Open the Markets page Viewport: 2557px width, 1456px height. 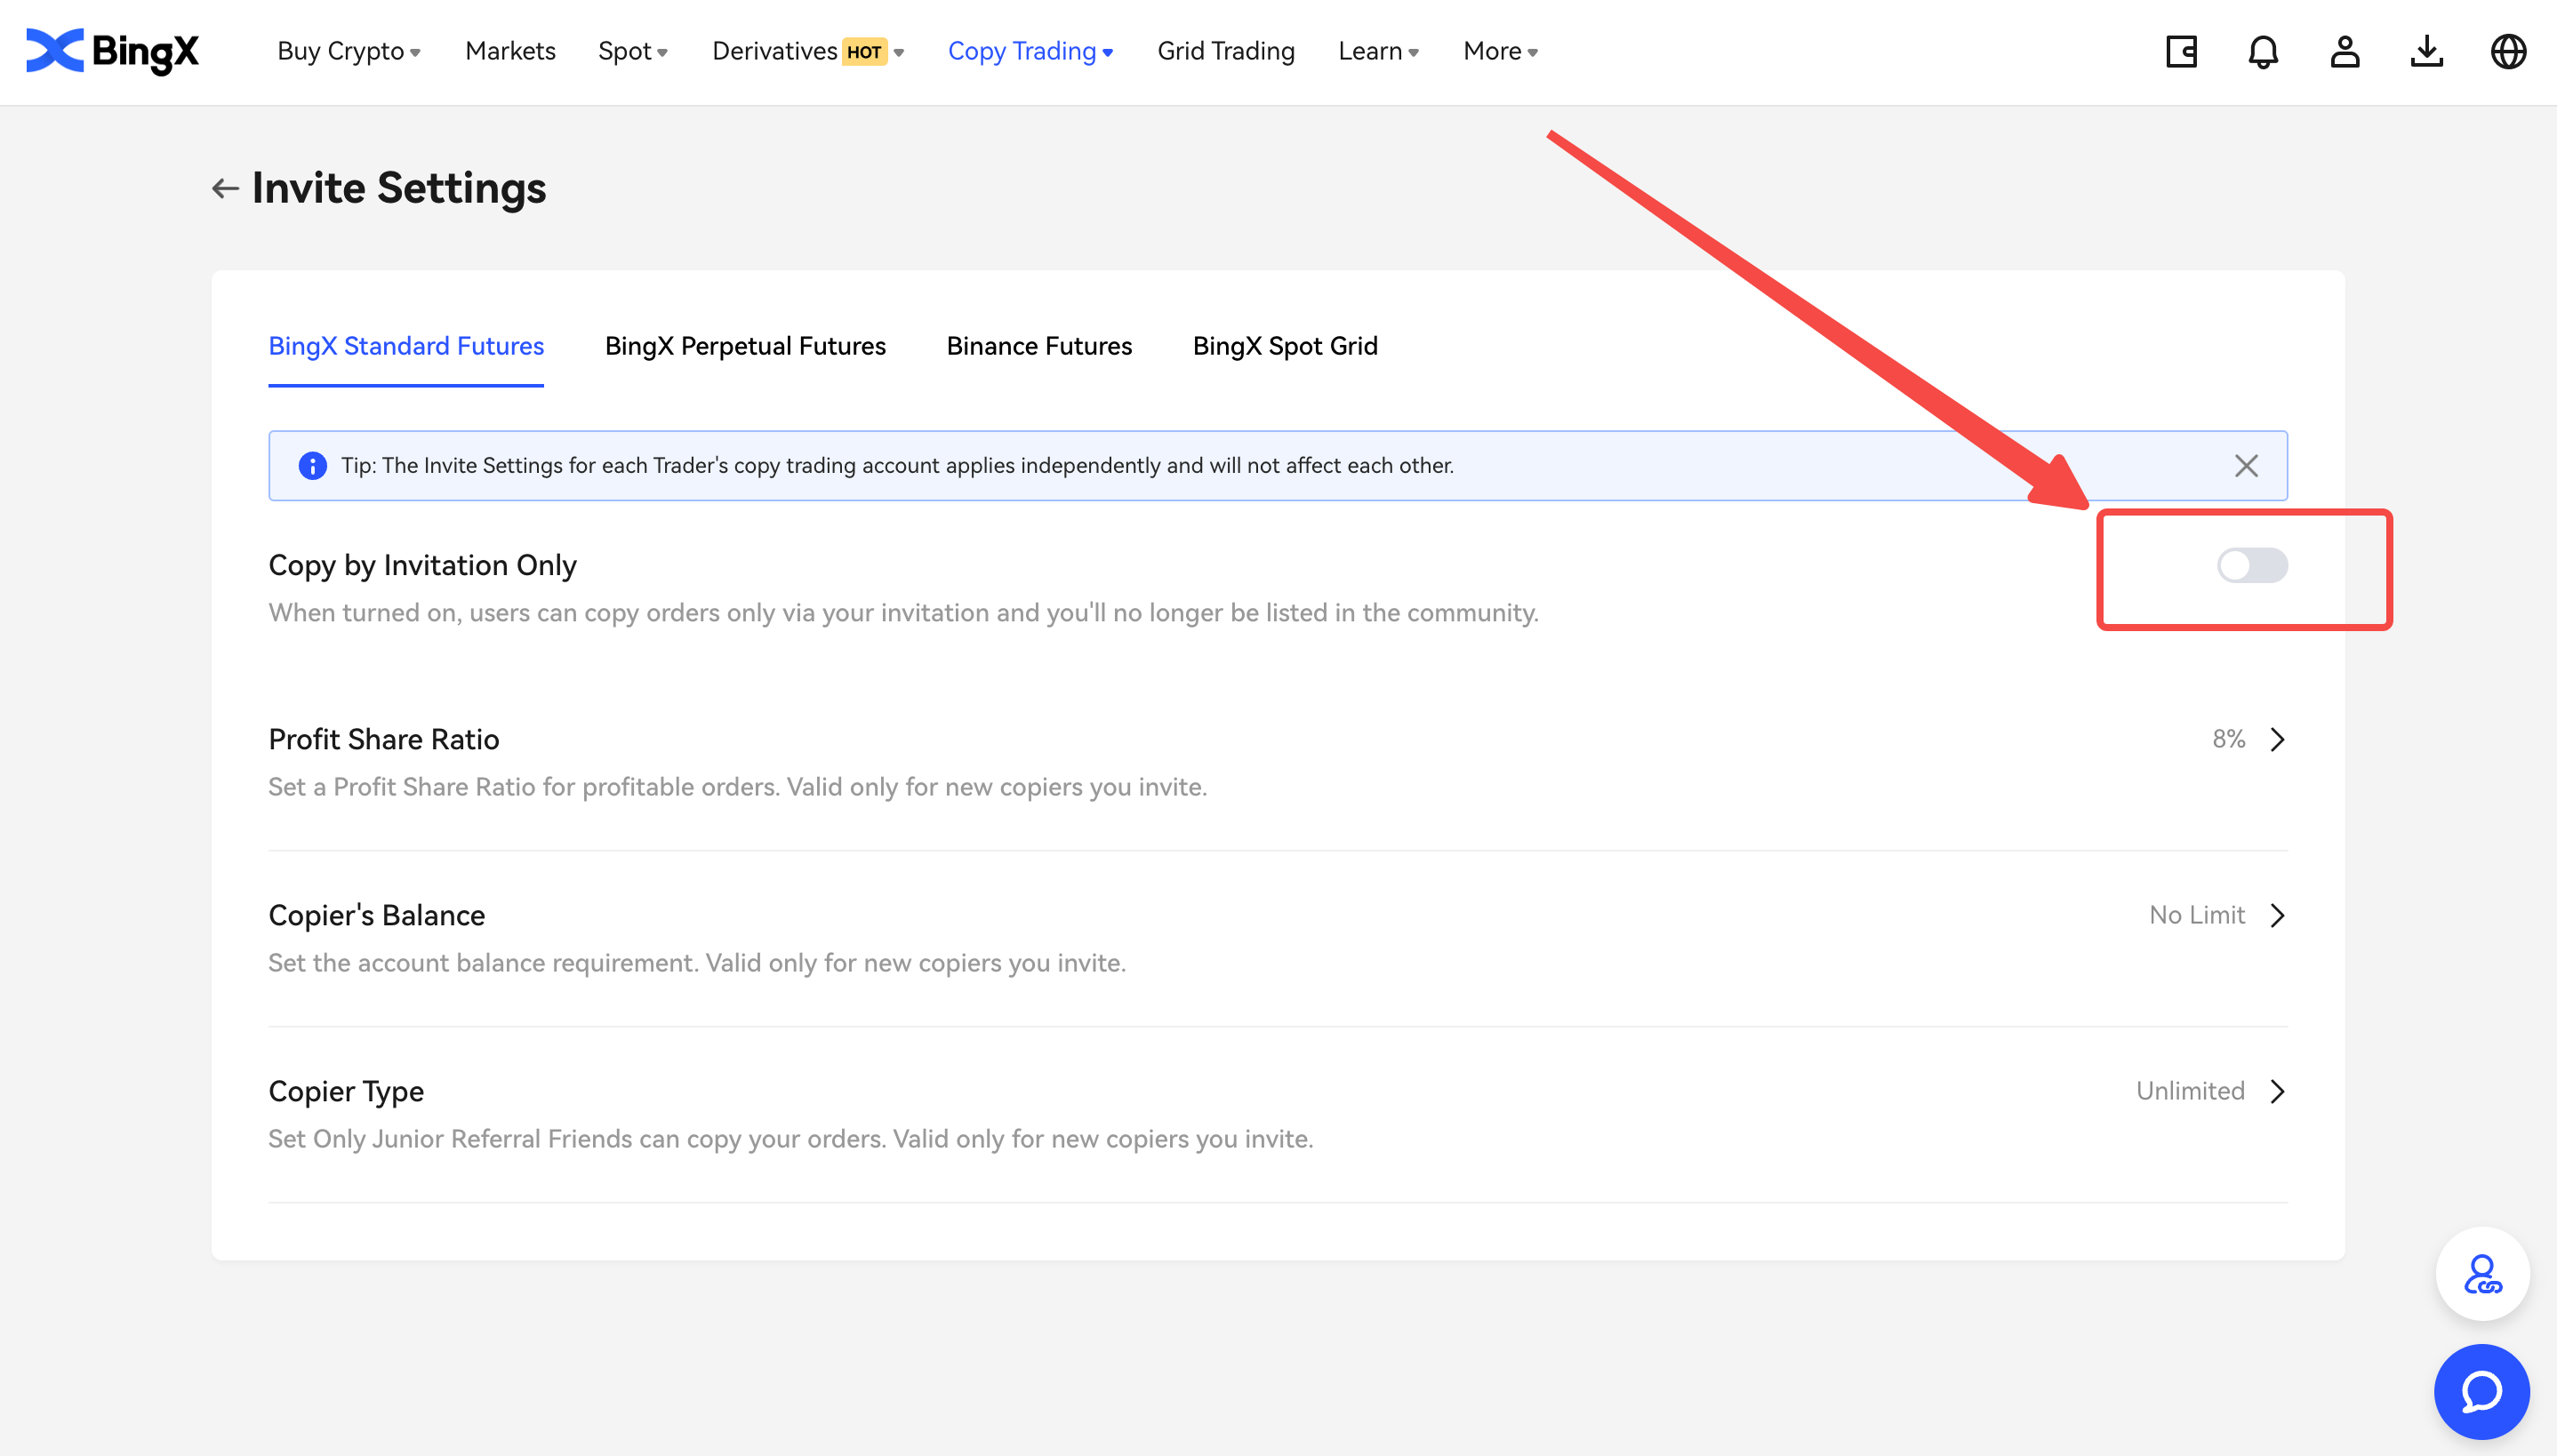tap(510, 51)
